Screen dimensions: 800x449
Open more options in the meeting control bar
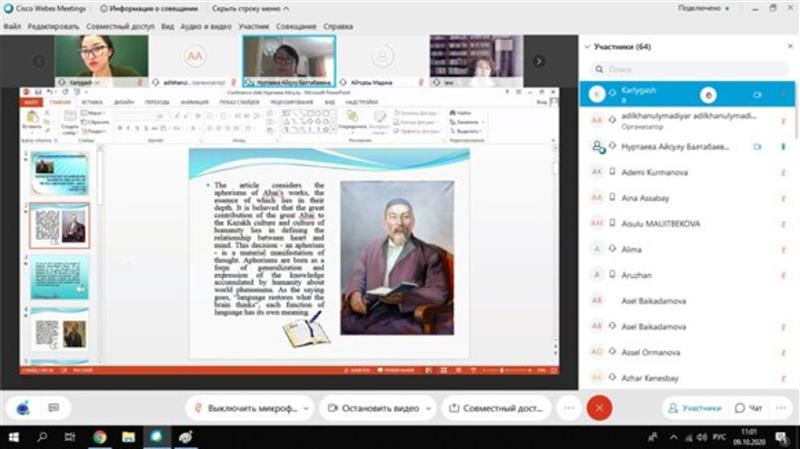(x=568, y=408)
